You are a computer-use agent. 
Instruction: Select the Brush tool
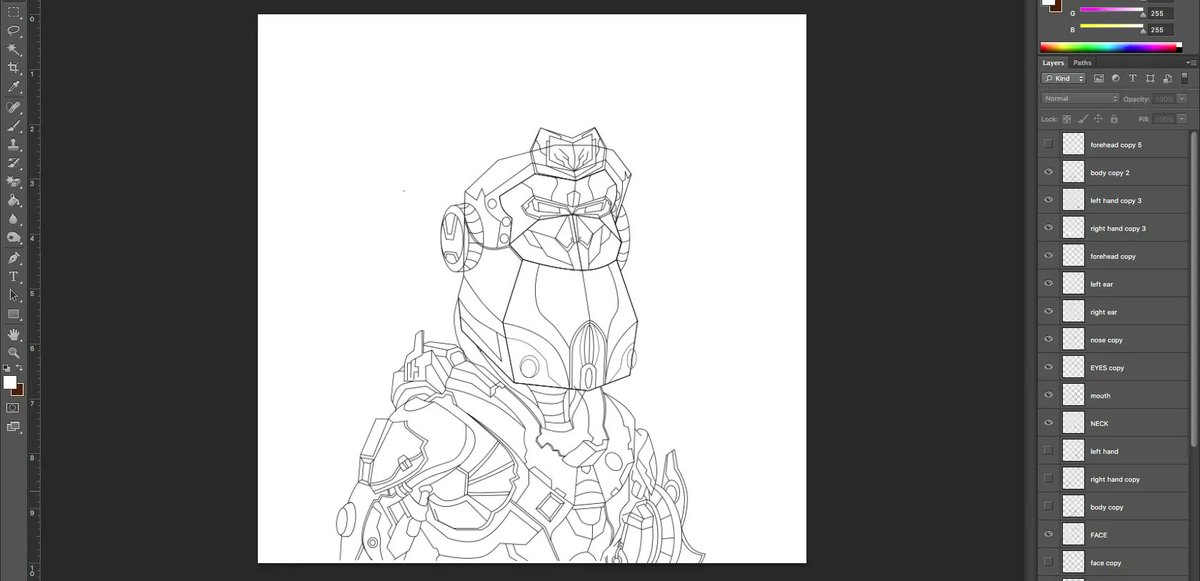coord(14,126)
